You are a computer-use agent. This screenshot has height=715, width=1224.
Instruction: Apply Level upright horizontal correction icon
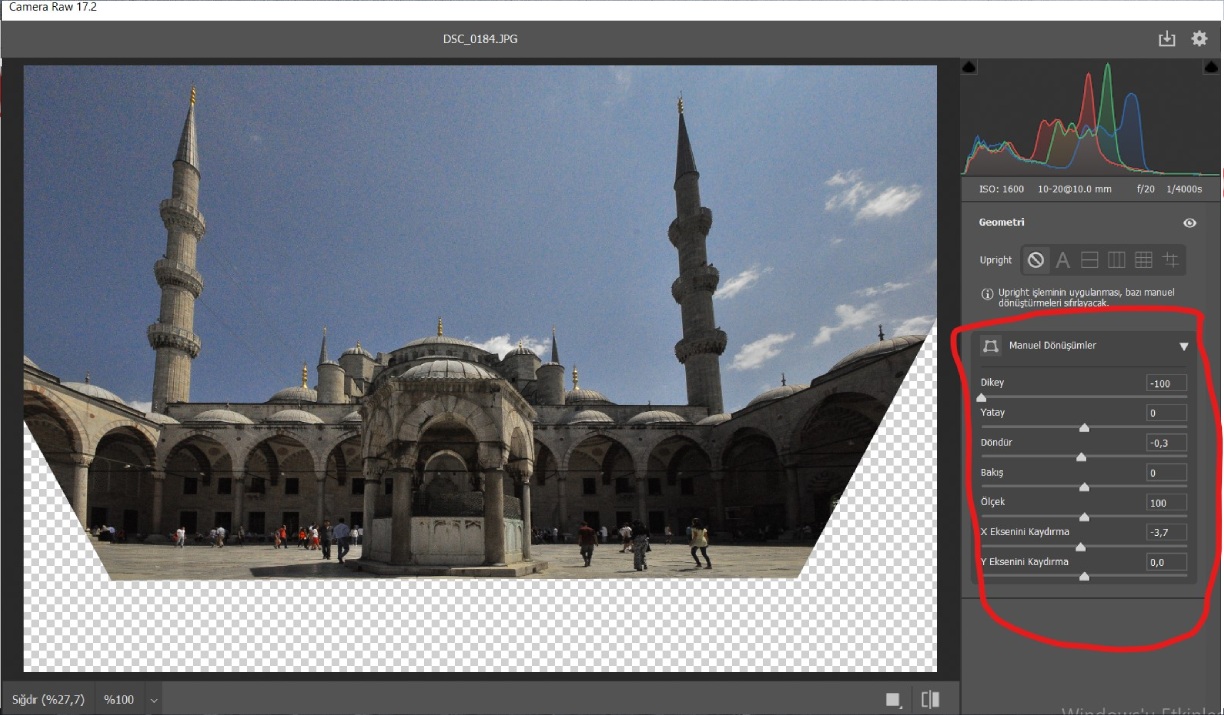(1090, 260)
